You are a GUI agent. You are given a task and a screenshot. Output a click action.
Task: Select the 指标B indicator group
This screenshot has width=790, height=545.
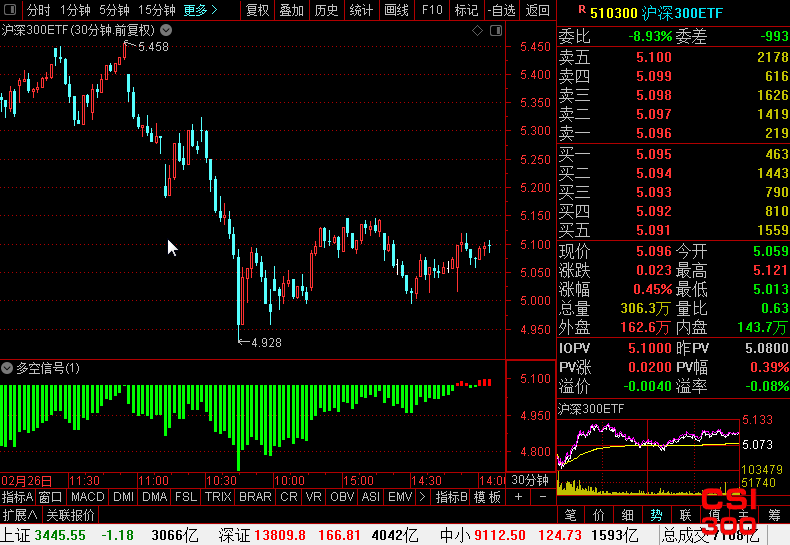452,497
